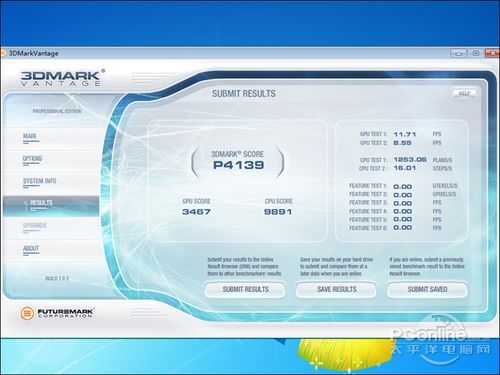Select the RESULTS sidebar item

click(51, 206)
